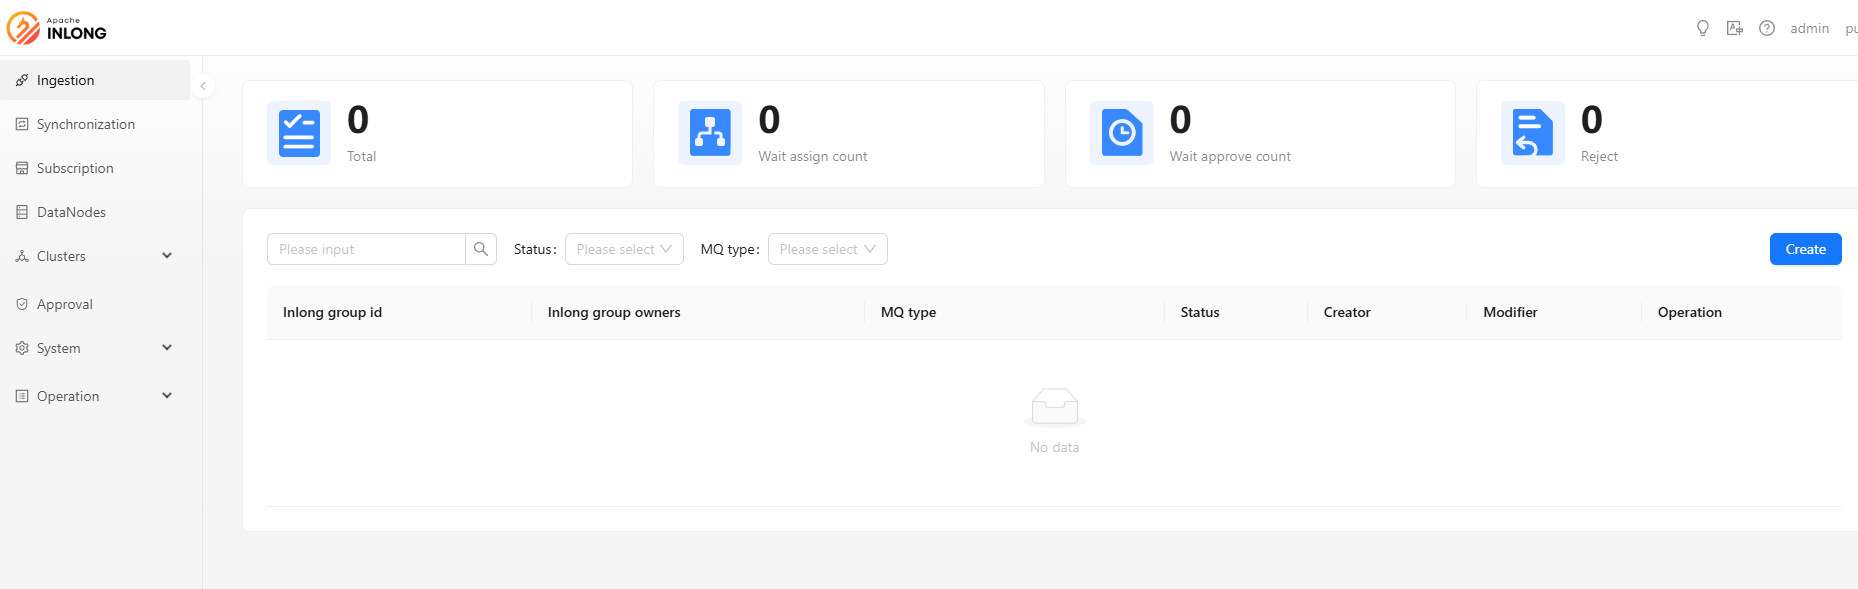
Task: Click the Reject document icon
Action: [x=1532, y=133]
